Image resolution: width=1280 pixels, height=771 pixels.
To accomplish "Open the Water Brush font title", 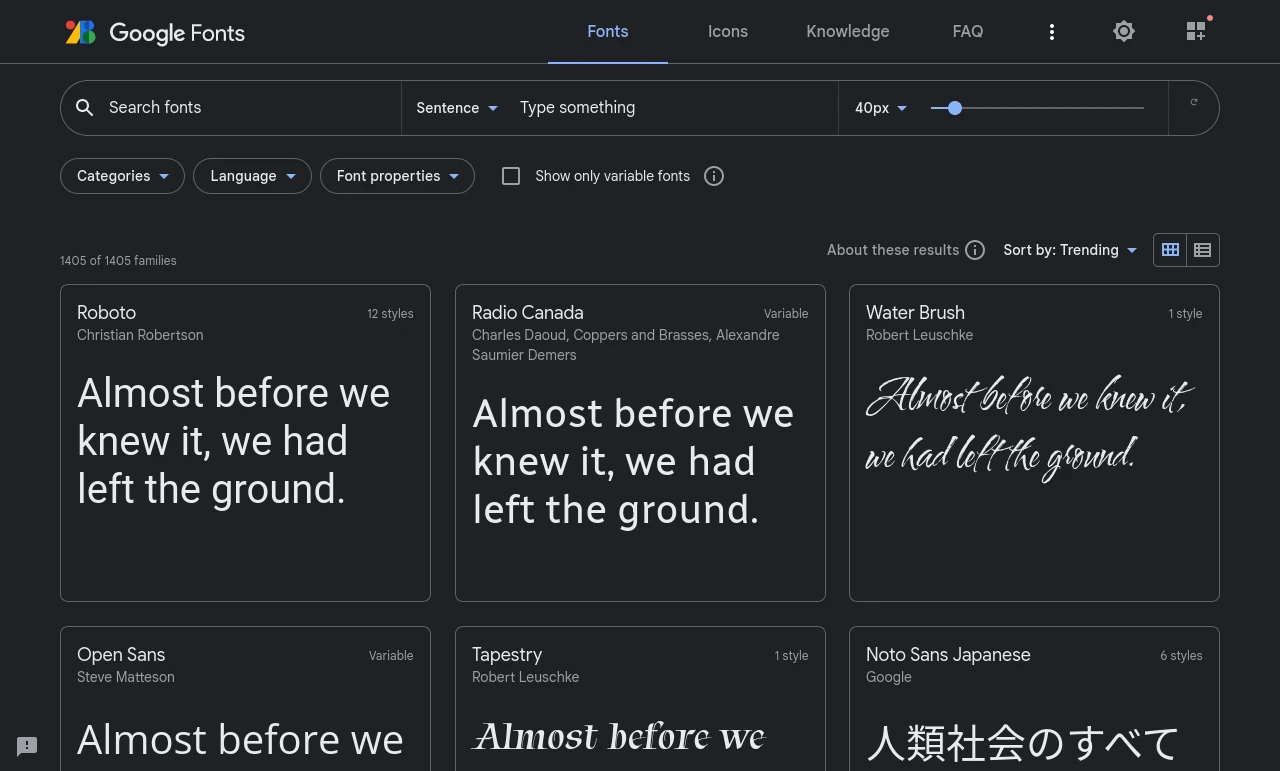I will tap(915, 313).
